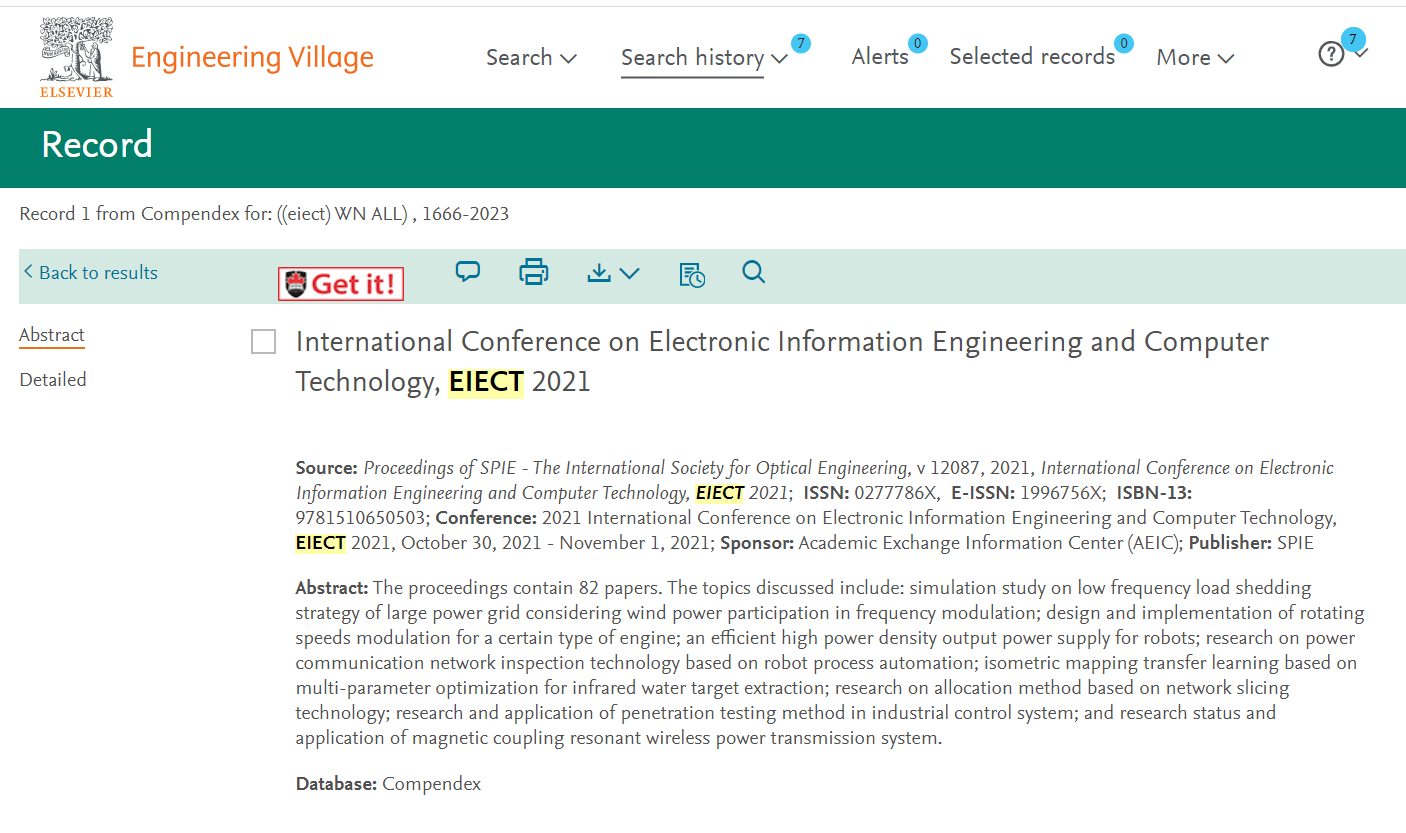
Task: Open Alerts page
Action: tap(880, 57)
